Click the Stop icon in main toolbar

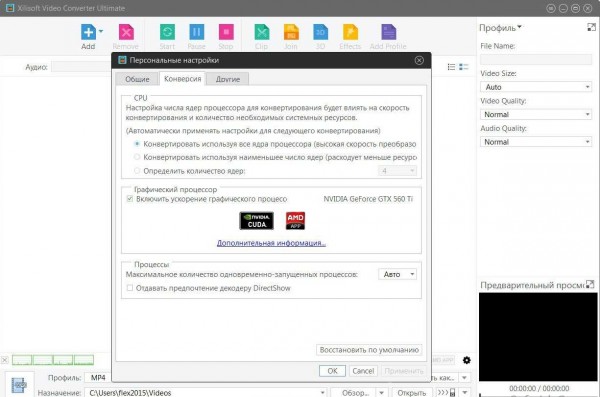pos(226,32)
